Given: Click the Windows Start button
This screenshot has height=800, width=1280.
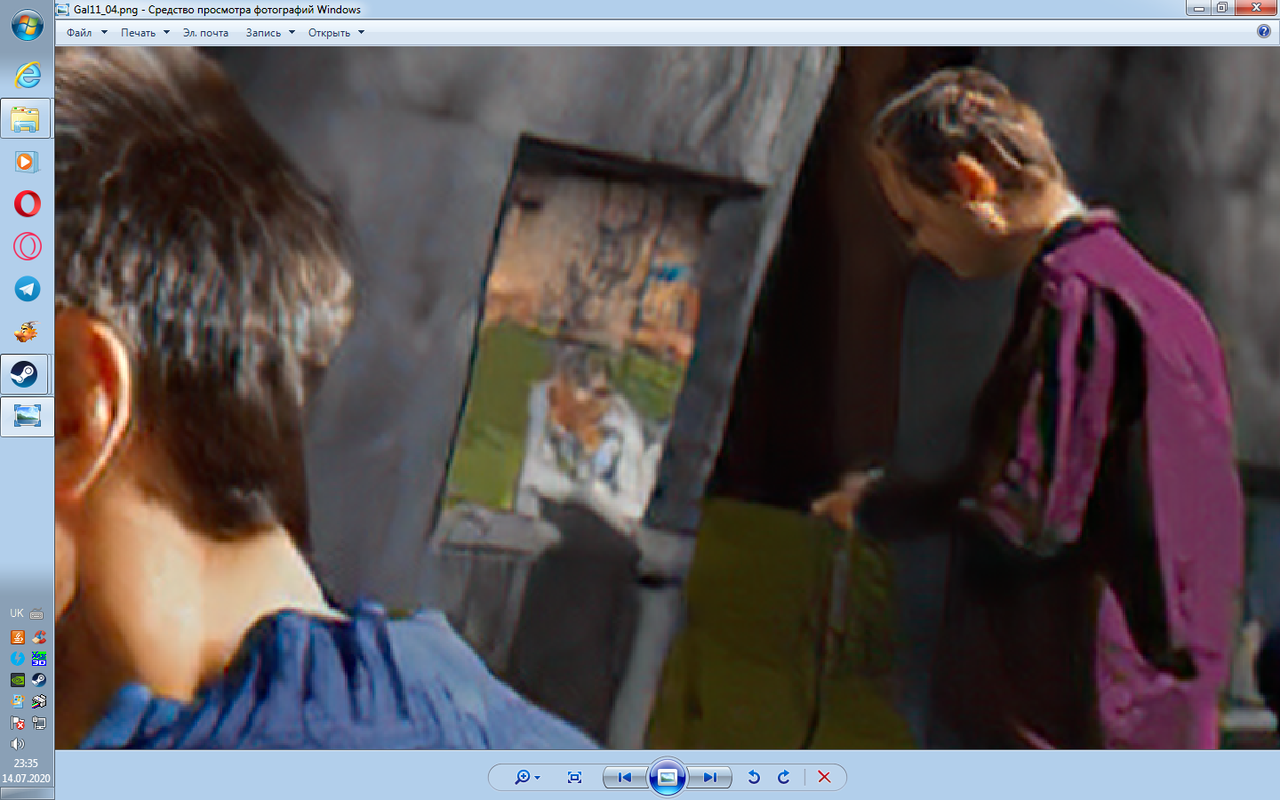Looking at the screenshot, I should point(27,25).
